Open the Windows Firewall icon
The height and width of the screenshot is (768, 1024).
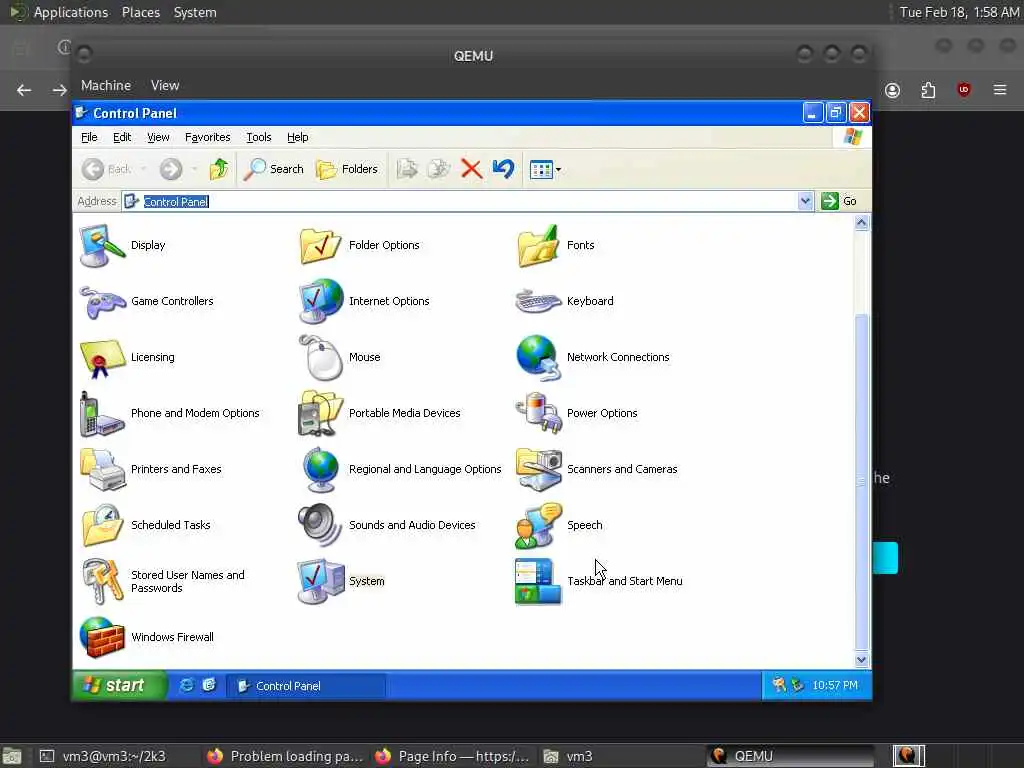pos(102,637)
